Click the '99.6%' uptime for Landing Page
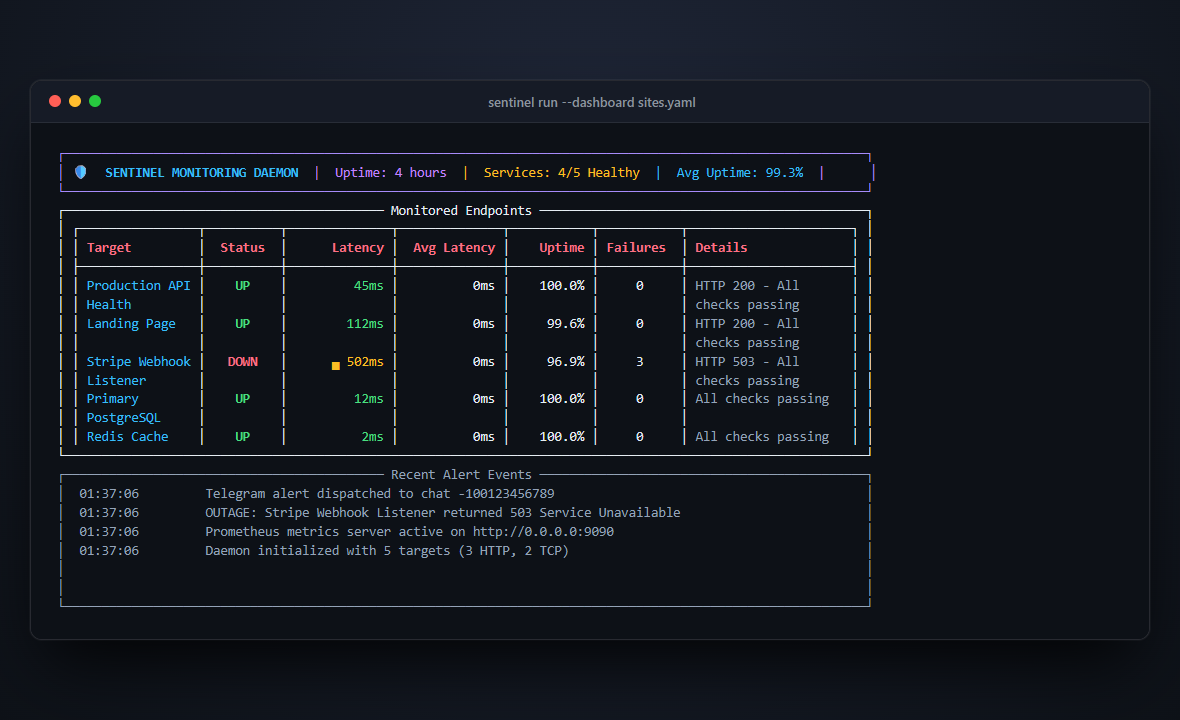 (565, 324)
